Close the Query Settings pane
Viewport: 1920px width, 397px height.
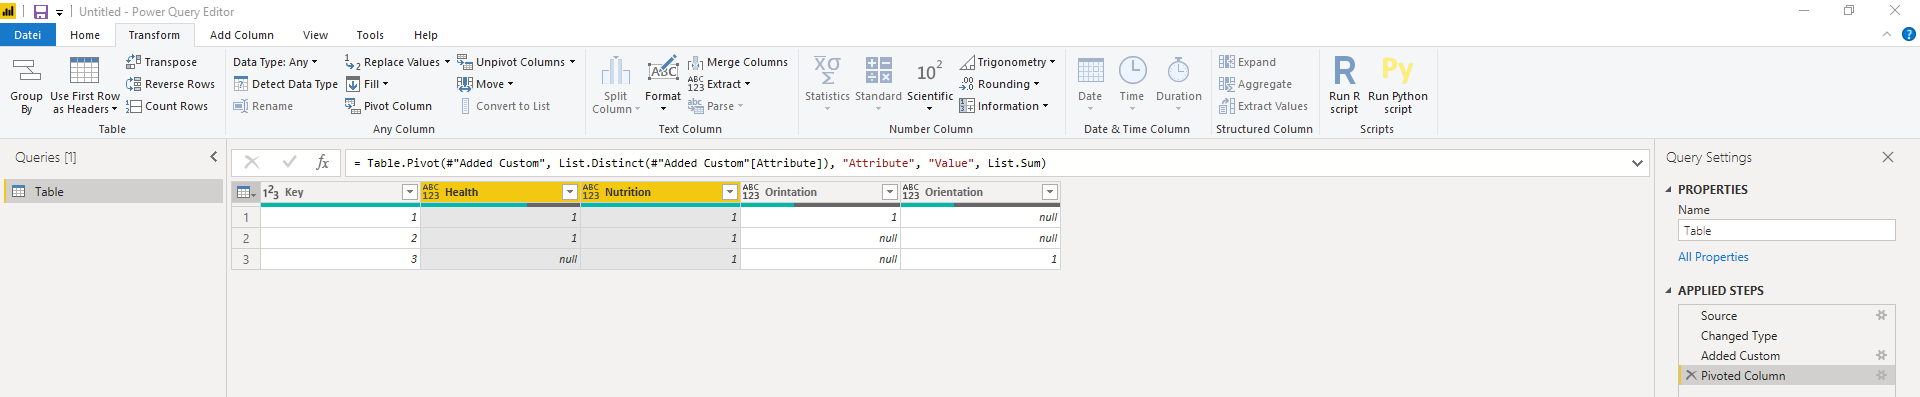pos(1887,157)
